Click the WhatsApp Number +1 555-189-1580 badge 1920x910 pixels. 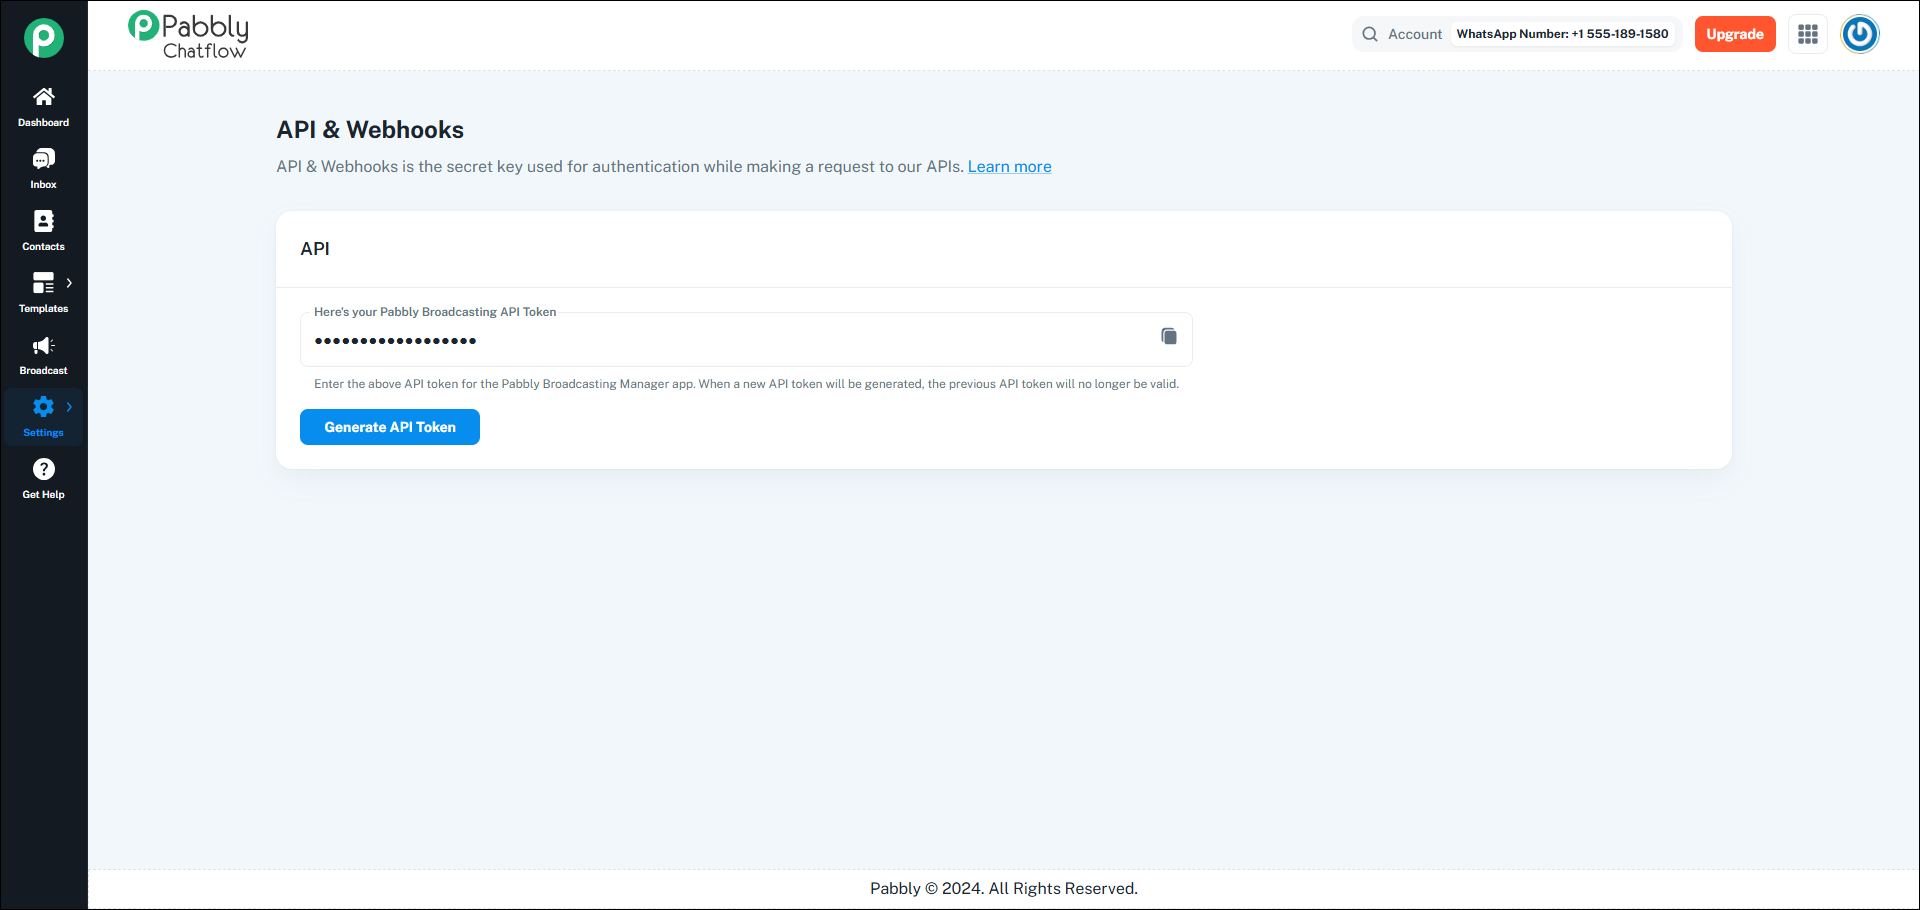click(x=1562, y=34)
